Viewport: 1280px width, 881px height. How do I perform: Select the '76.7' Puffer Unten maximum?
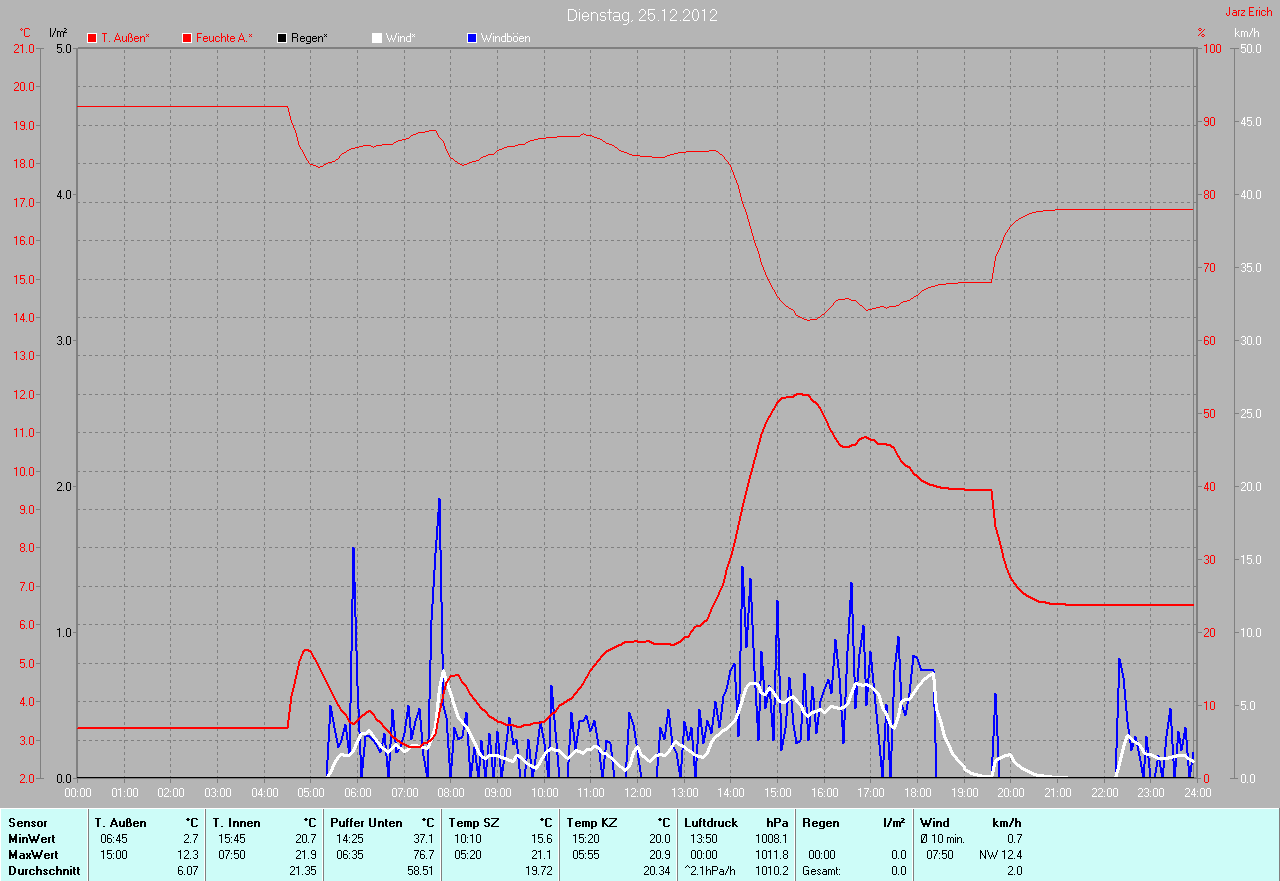tap(424, 855)
